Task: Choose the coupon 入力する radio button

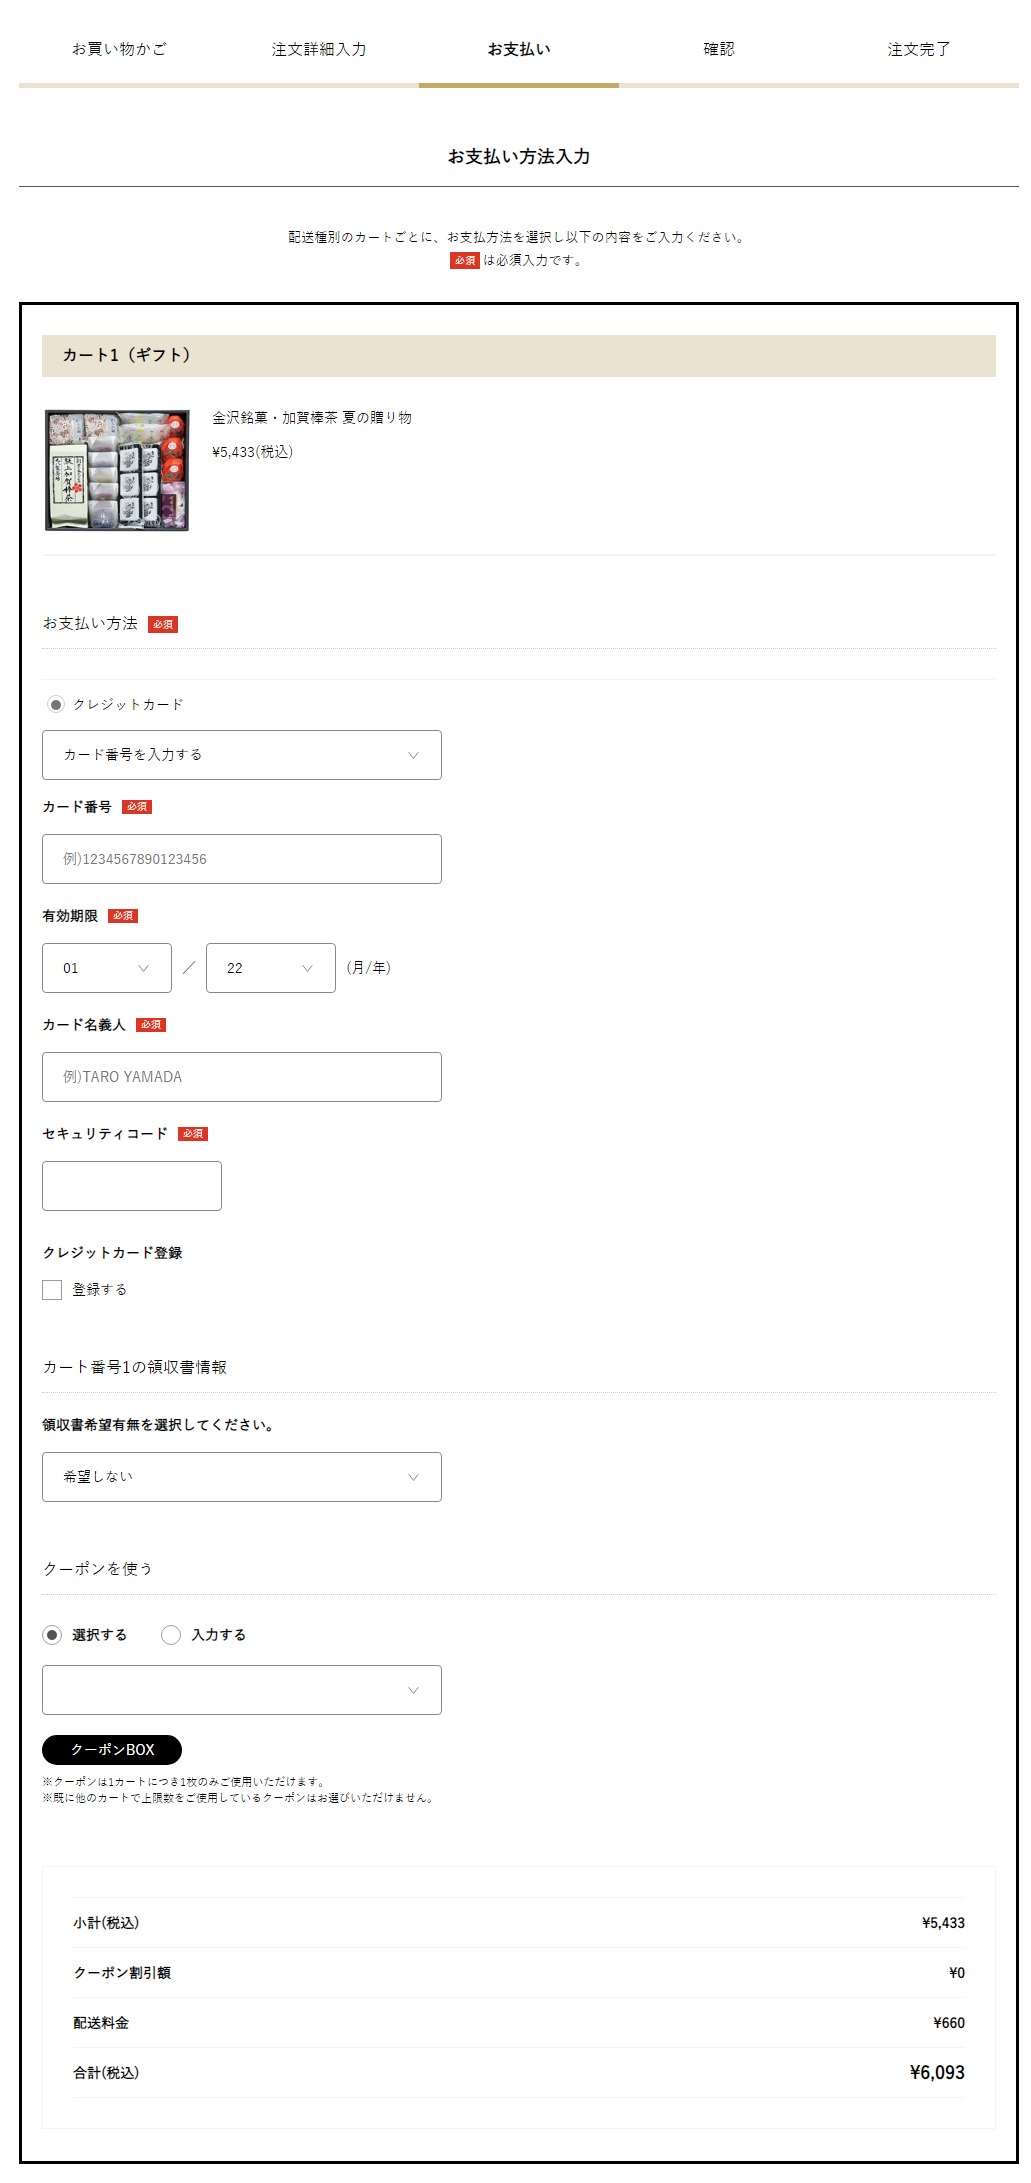Action: coord(171,1635)
